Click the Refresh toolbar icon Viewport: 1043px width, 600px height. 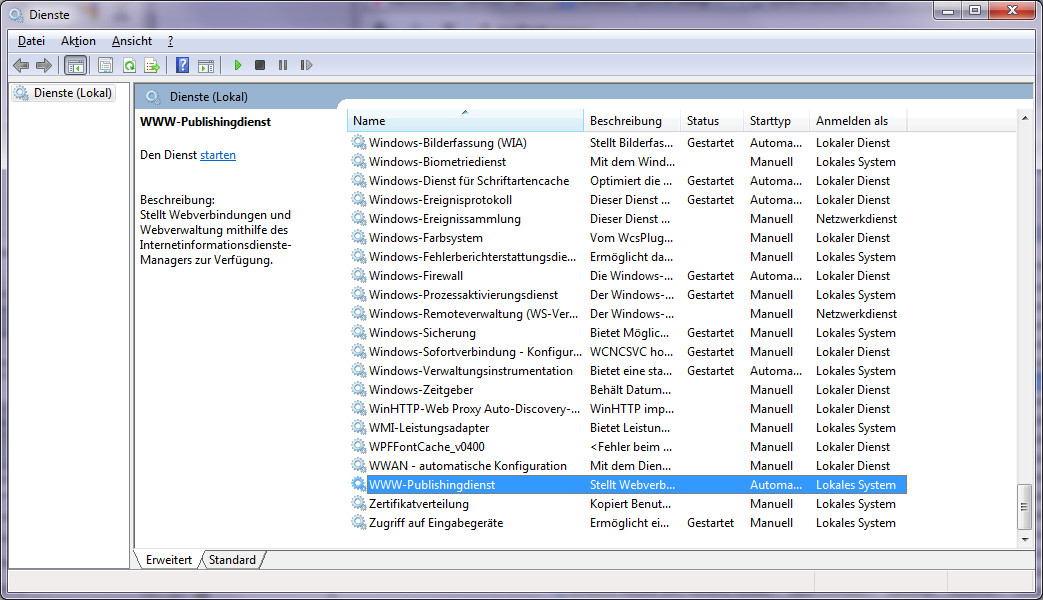129,65
